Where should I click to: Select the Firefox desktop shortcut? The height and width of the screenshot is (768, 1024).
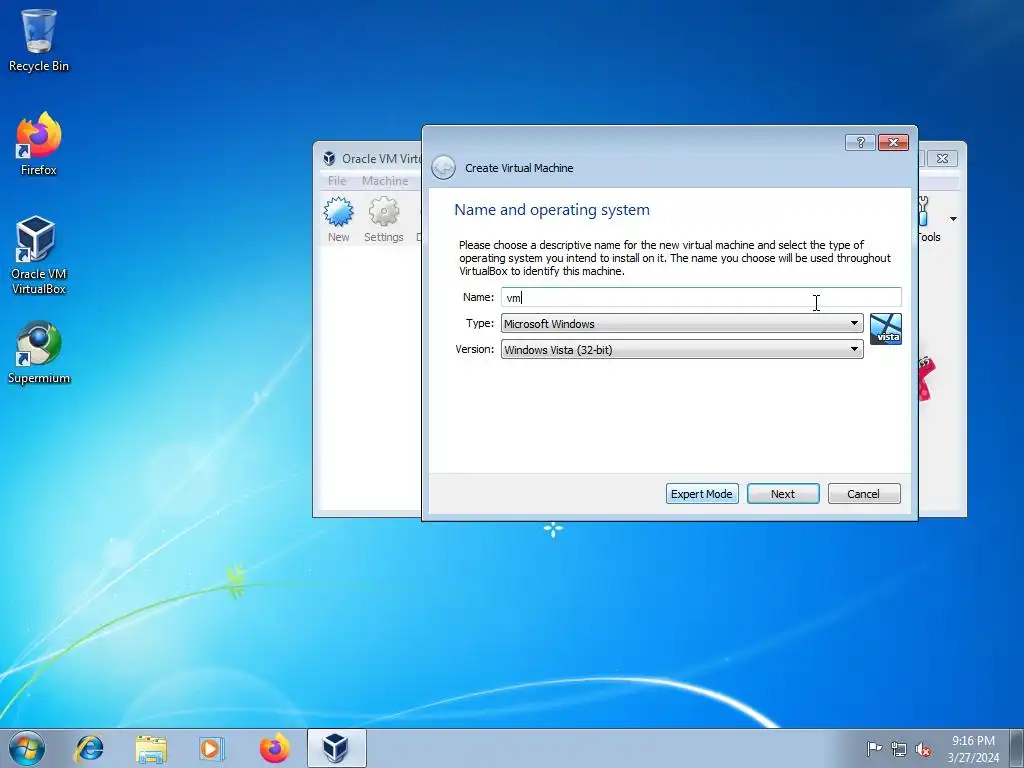pos(39,144)
